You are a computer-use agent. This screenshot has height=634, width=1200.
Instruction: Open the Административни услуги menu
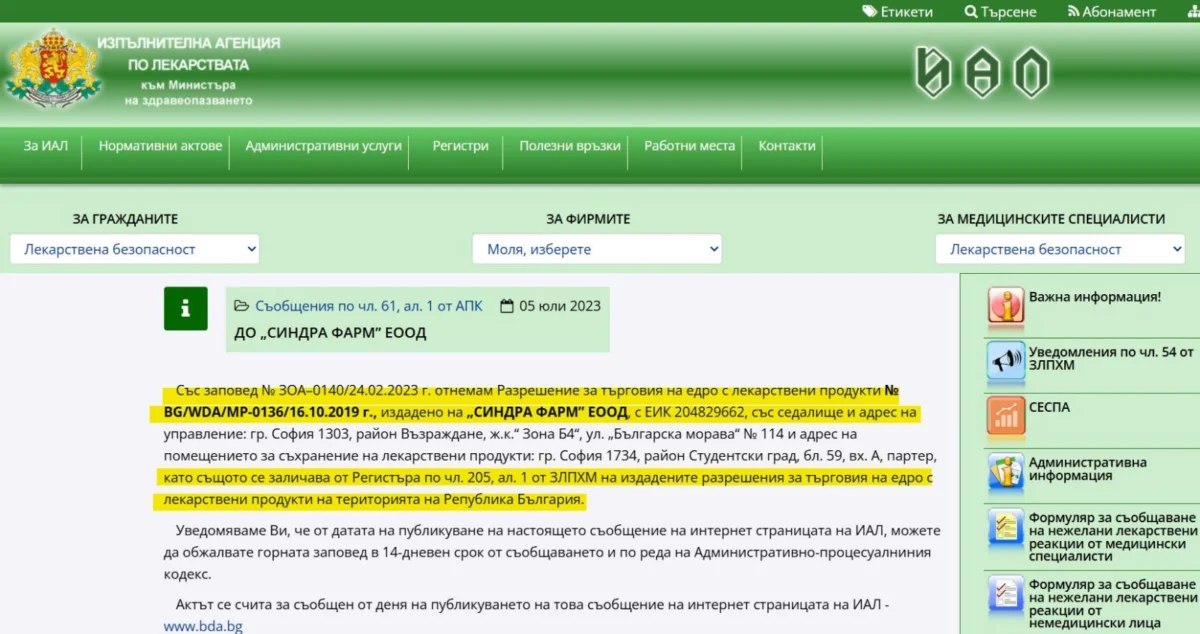tap(324, 146)
